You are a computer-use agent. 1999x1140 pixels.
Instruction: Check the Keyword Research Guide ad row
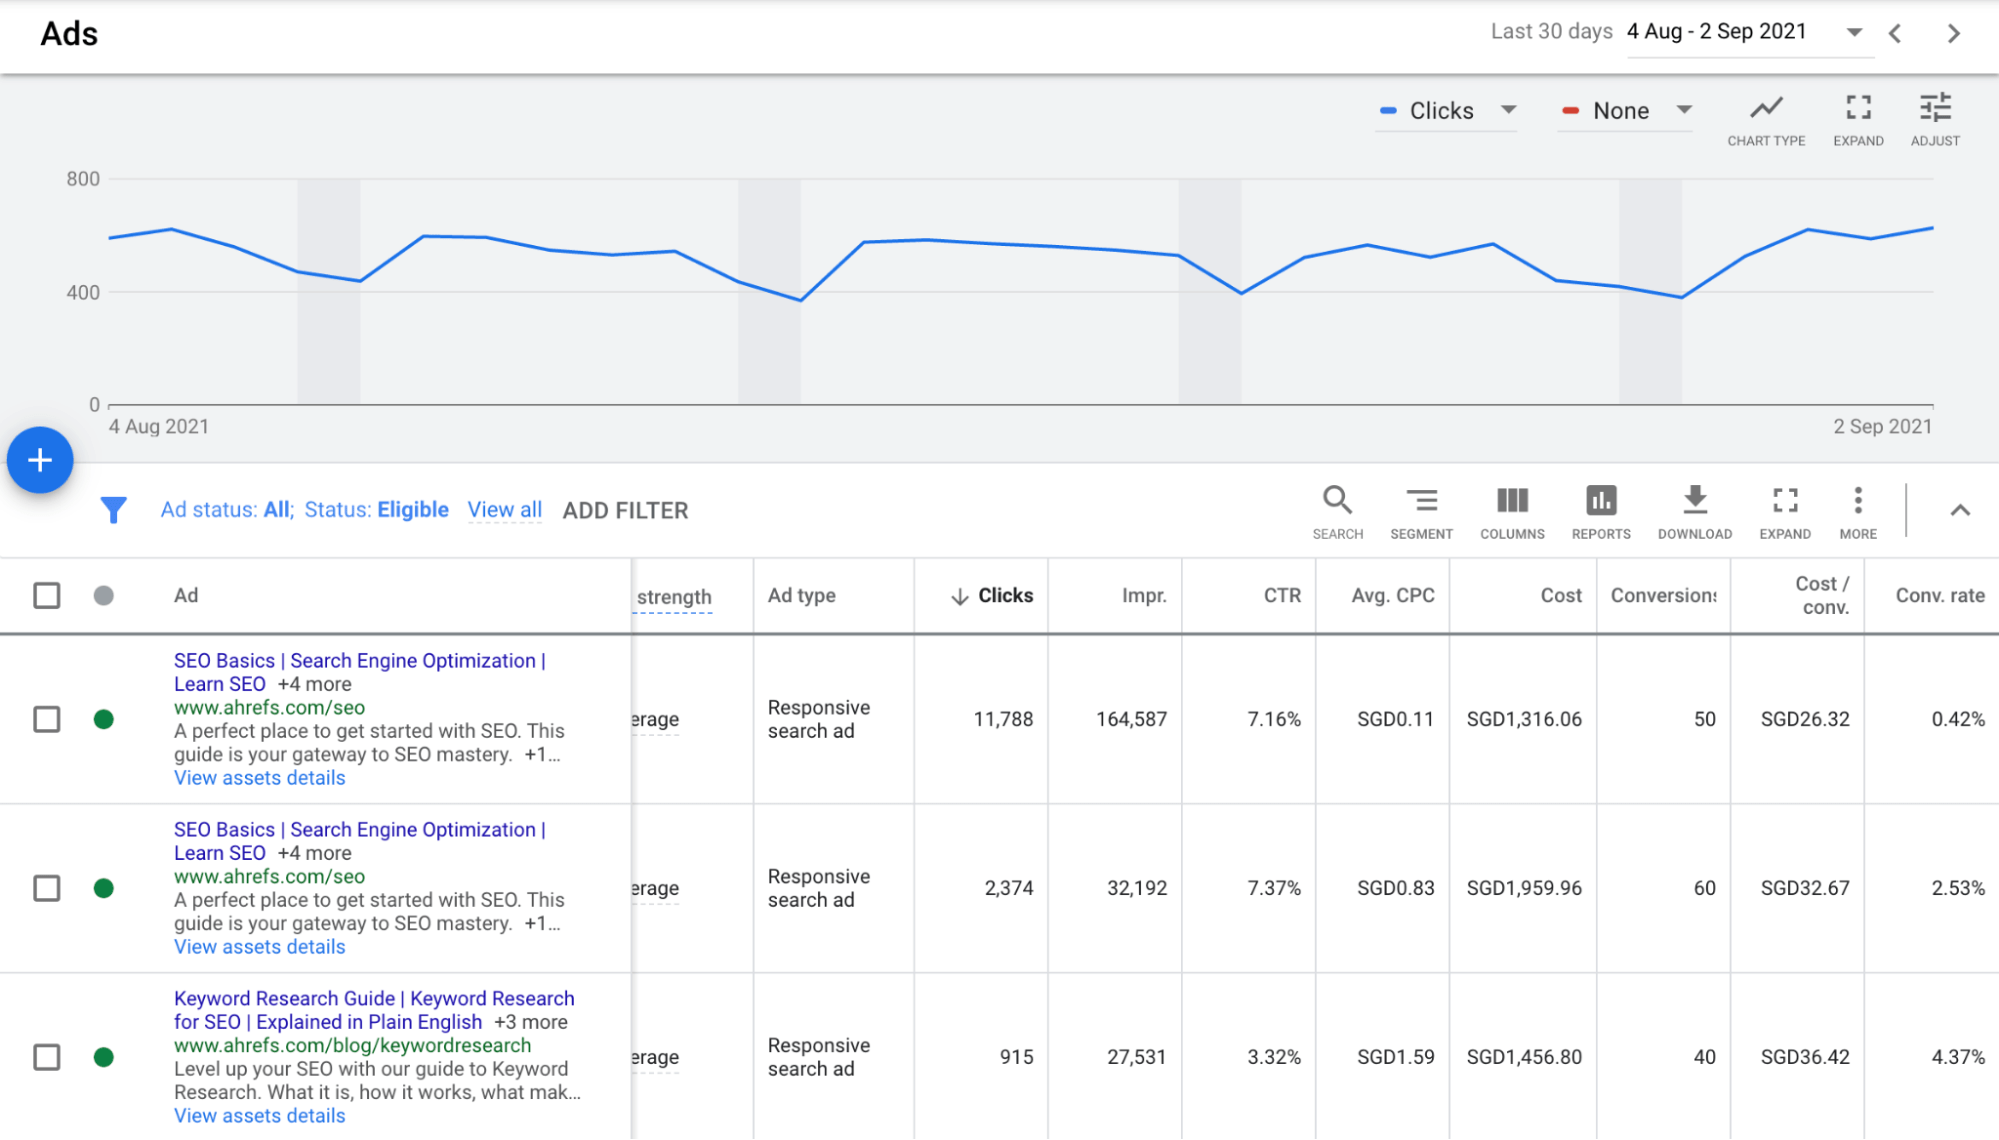click(x=47, y=1057)
